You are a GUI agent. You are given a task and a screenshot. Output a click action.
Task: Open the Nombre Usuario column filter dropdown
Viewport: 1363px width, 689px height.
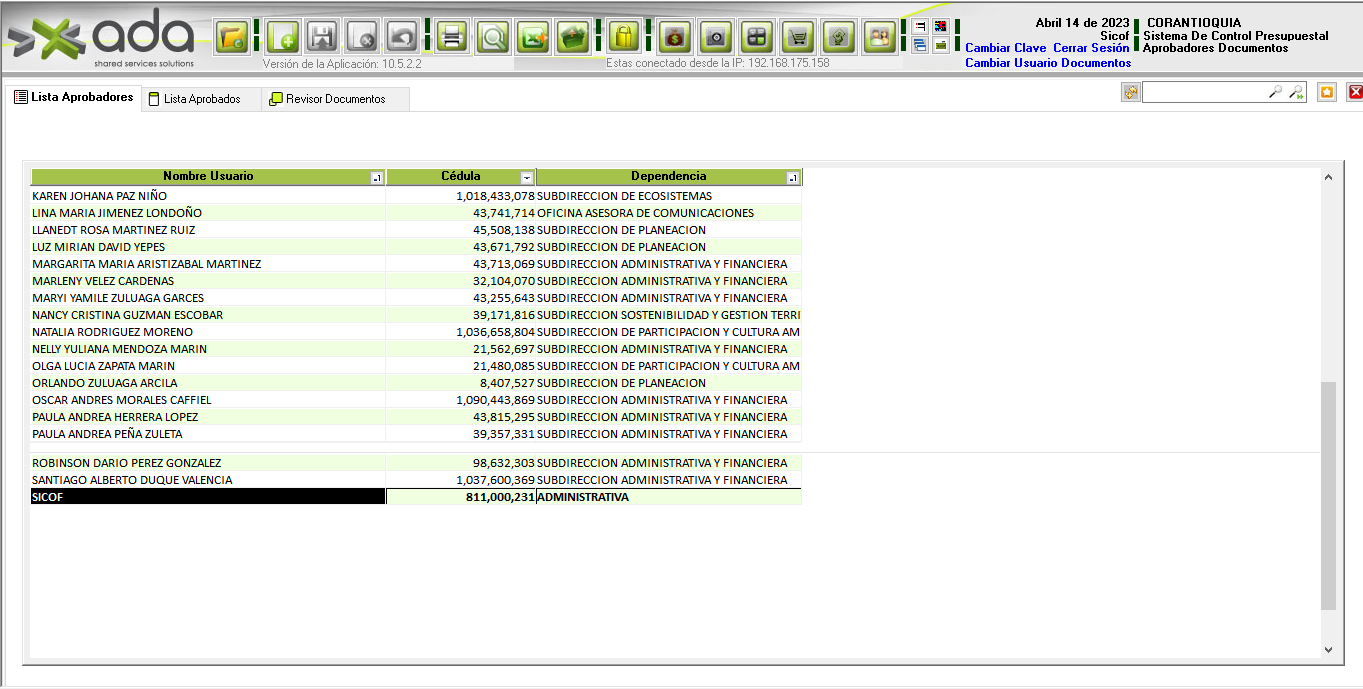coord(376,178)
